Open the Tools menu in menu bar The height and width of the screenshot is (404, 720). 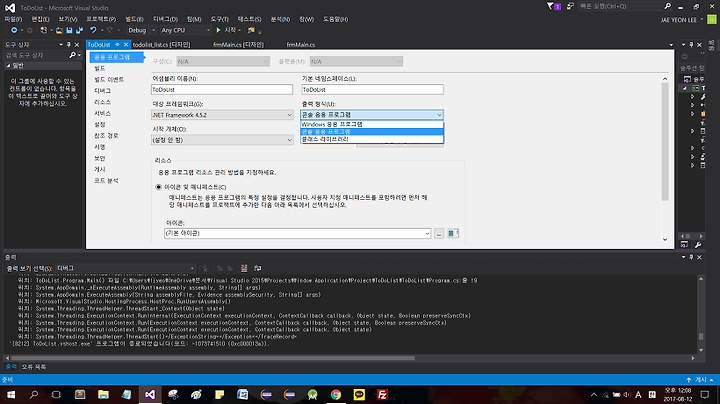coord(219,19)
